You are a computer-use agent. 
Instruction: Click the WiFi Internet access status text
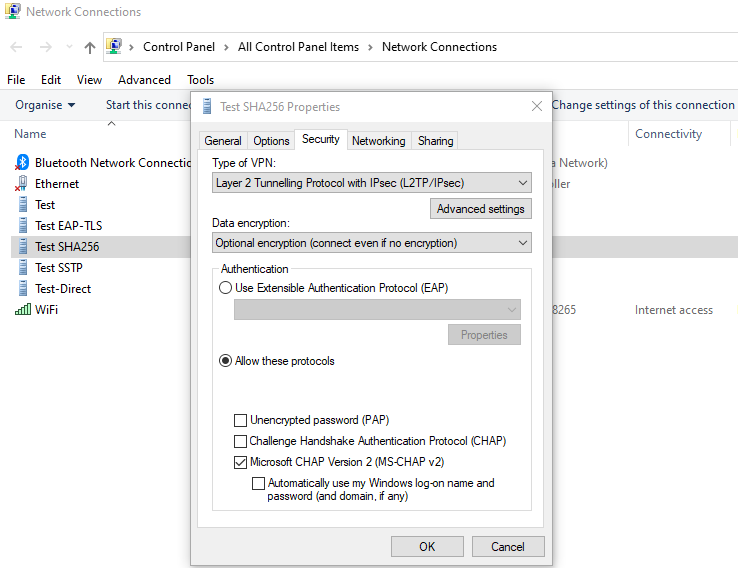click(674, 310)
